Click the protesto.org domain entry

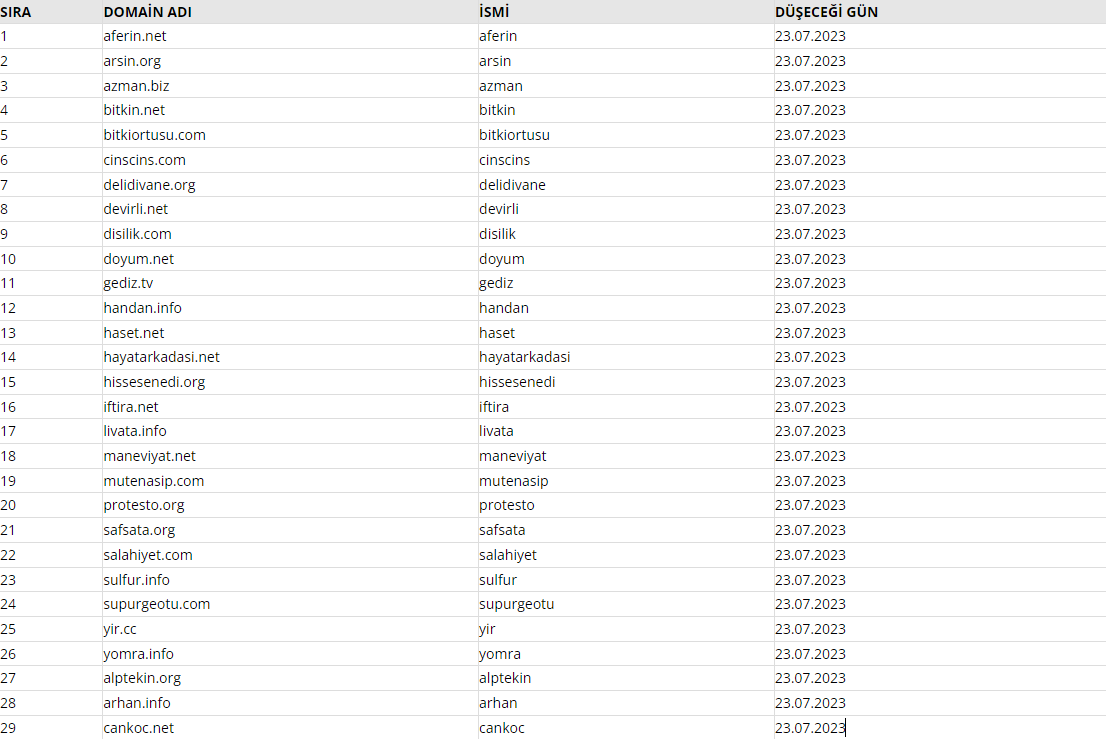144,505
